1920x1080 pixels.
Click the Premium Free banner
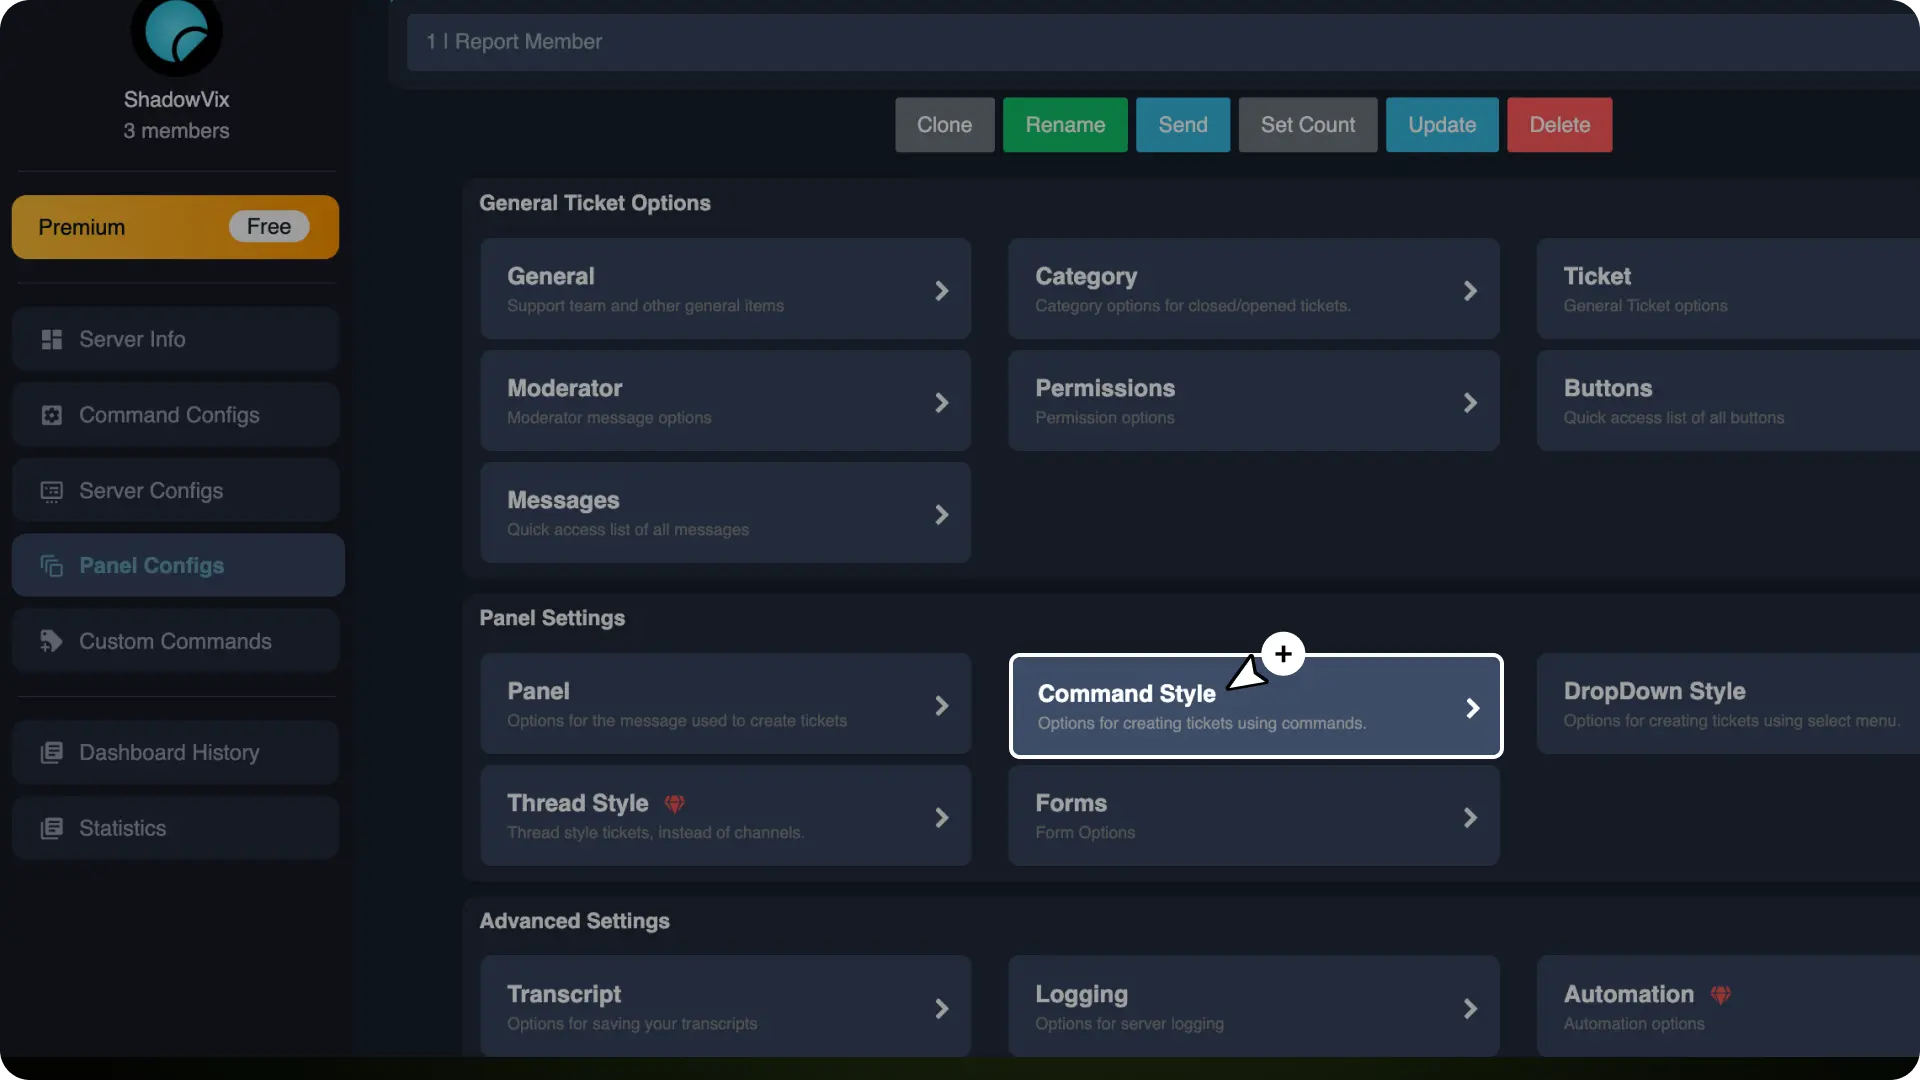[175, 227]
